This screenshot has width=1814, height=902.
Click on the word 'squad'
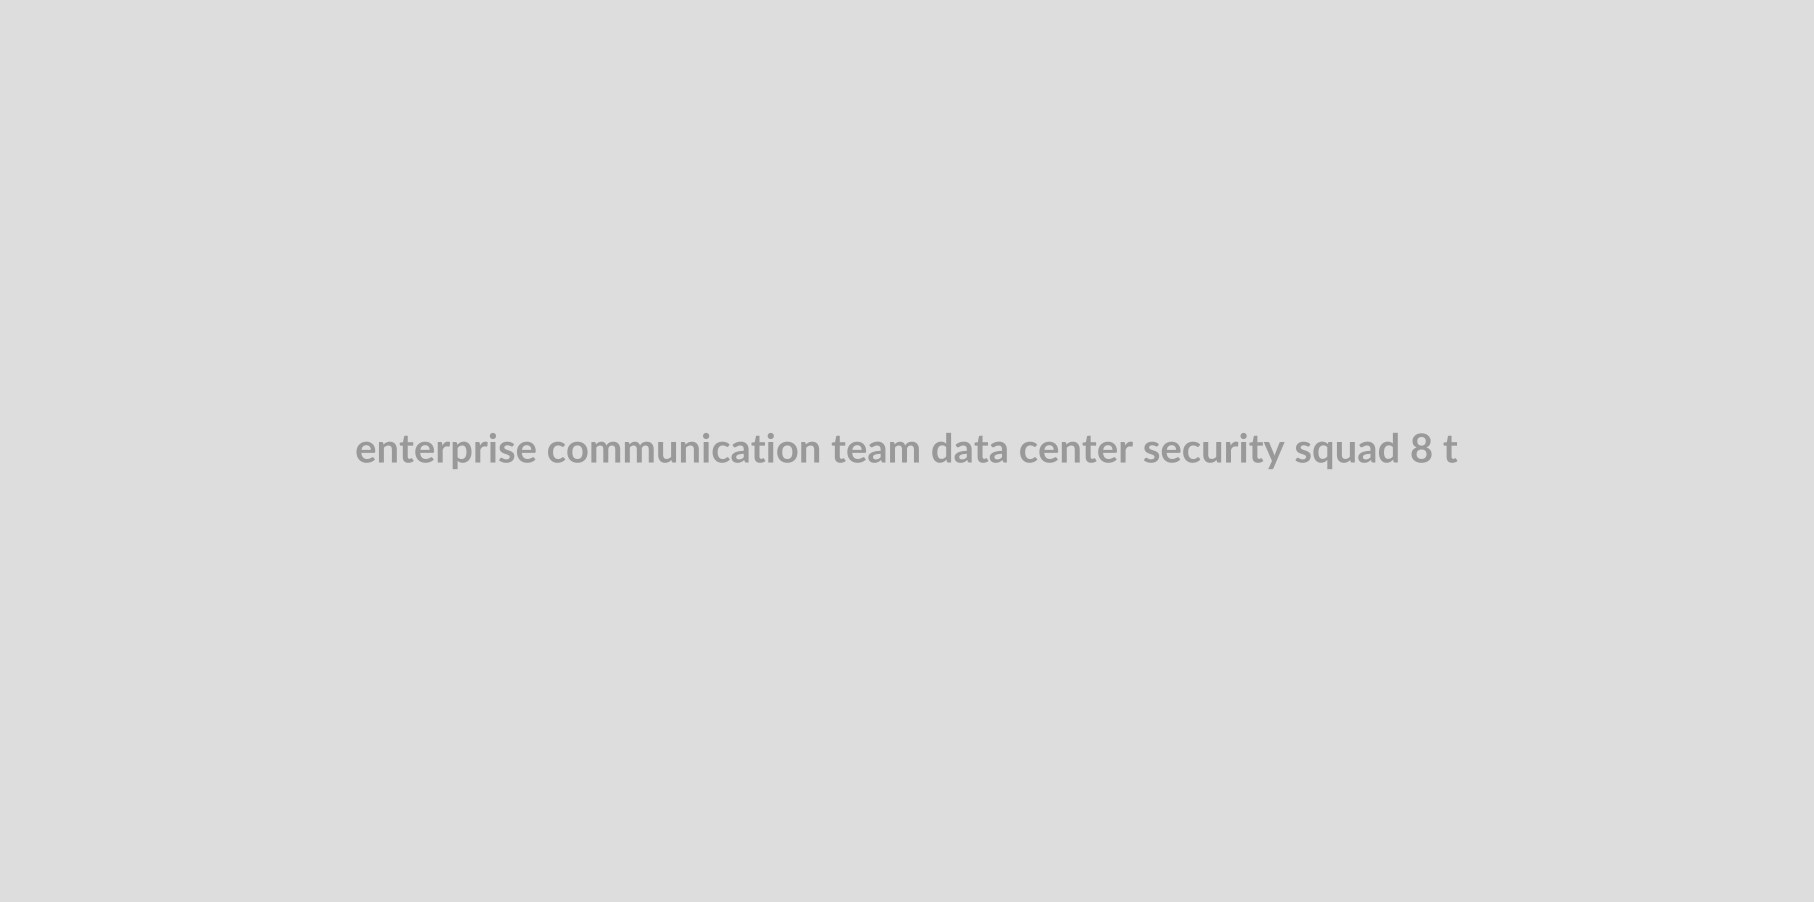pyautogui.click(x=1347, y=450)
